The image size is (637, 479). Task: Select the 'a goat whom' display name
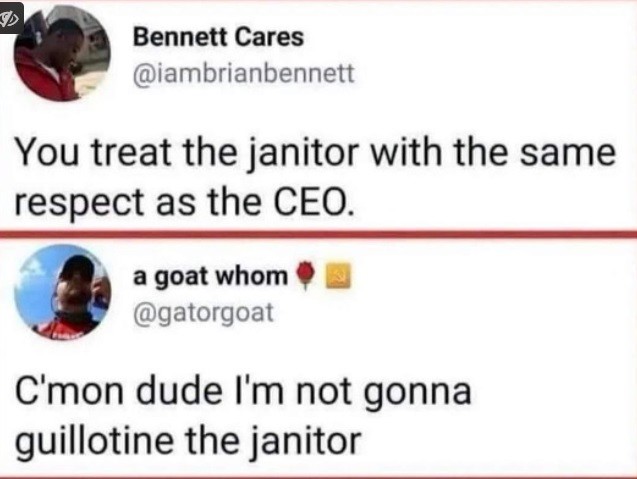coord(210,275)
